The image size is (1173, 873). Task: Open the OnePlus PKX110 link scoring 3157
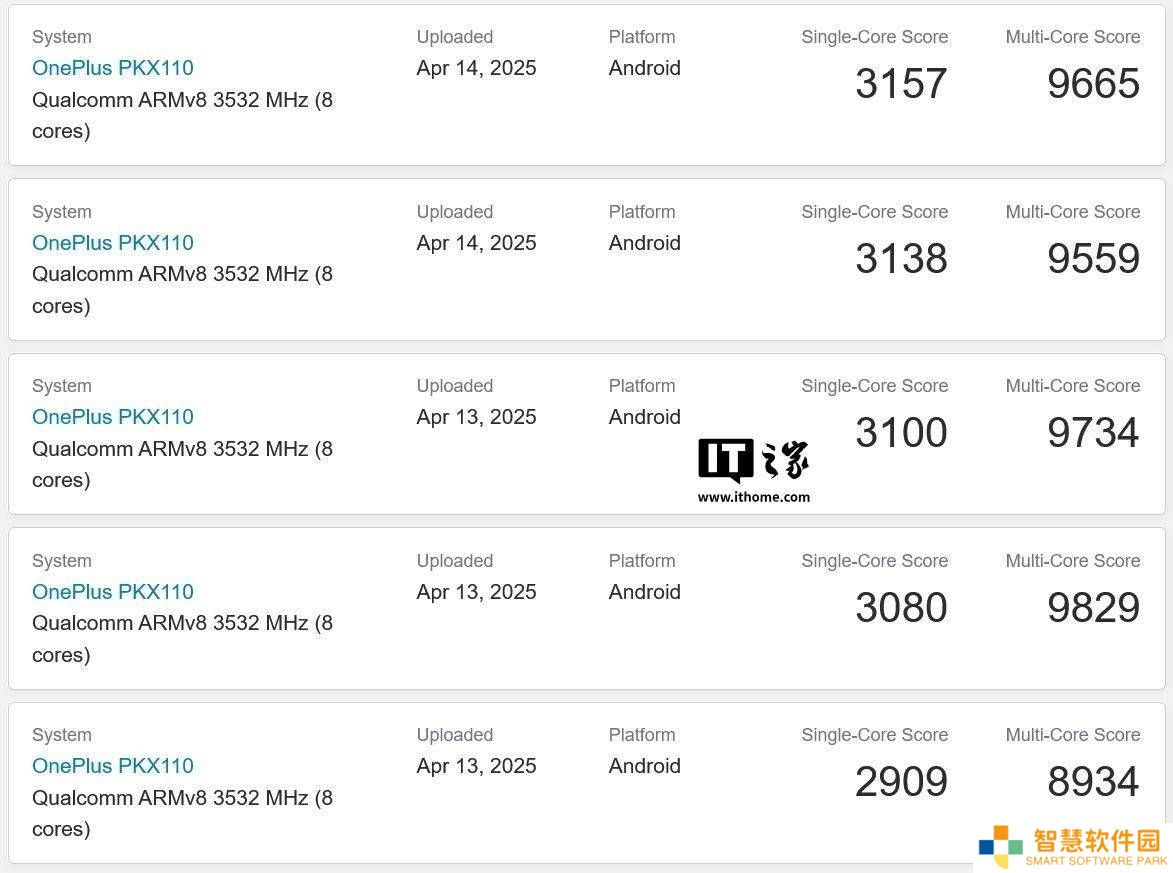pos(113,68)
